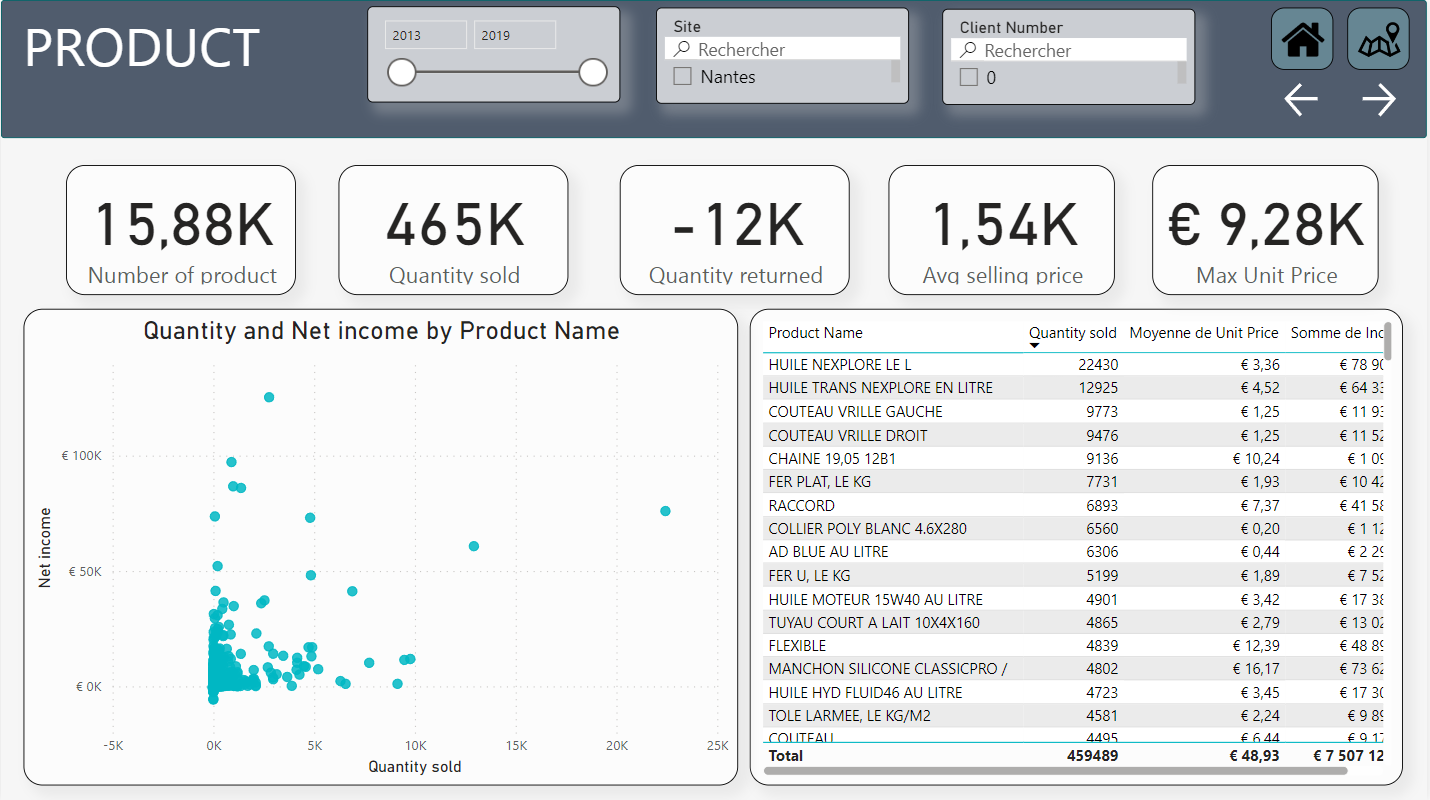The height and width of the screenshot is (800, 1430).
Task: Select the HUILE NEXPLORE LE L row
Action: pyautogui.click(x=1075, y=364)
